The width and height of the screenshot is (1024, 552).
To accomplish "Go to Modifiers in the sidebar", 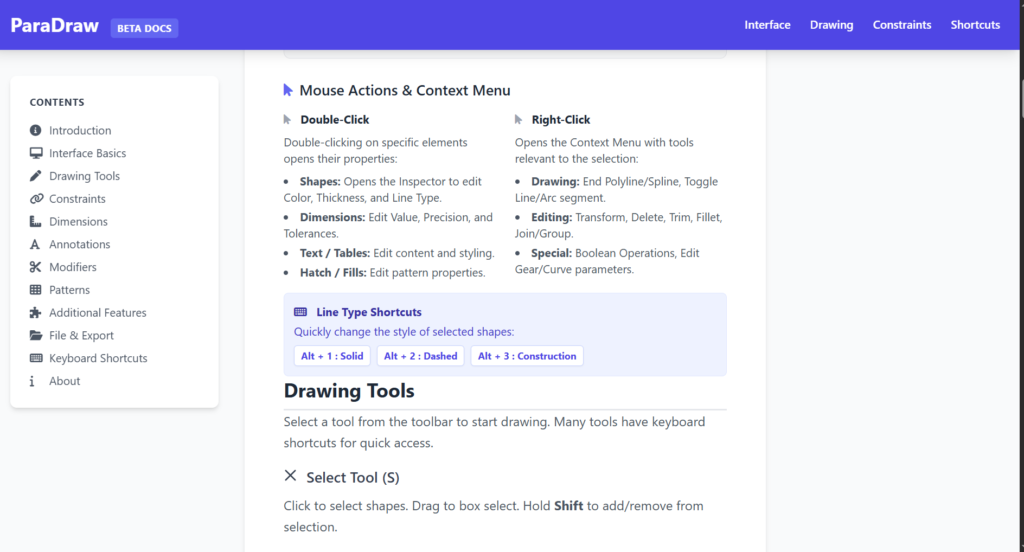I will [72, 267].
